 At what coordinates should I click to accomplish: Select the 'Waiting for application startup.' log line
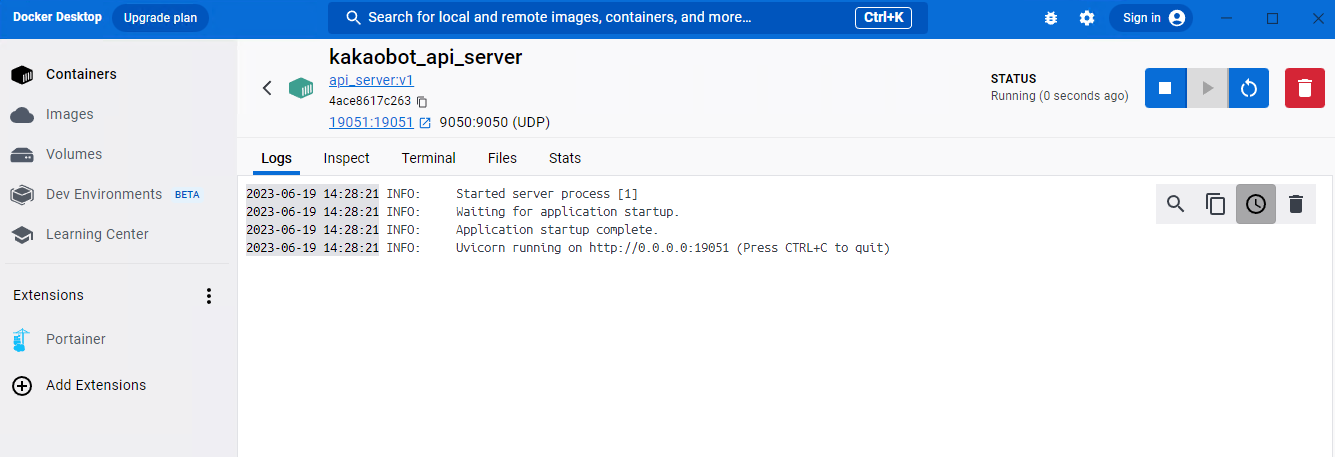click(x=568, y=212)
